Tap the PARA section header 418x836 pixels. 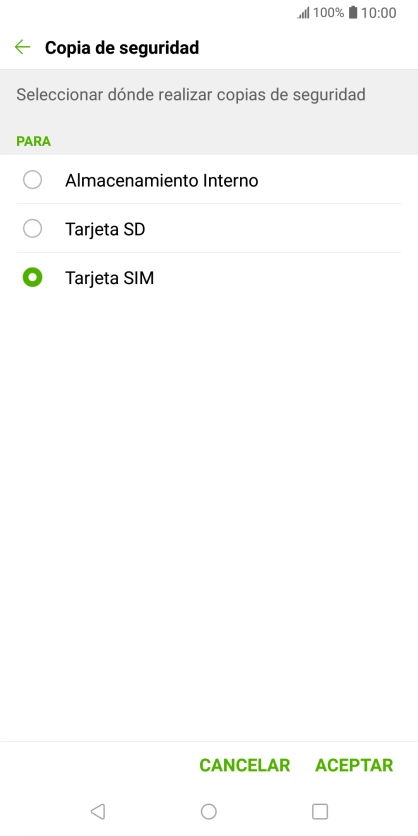34,141
